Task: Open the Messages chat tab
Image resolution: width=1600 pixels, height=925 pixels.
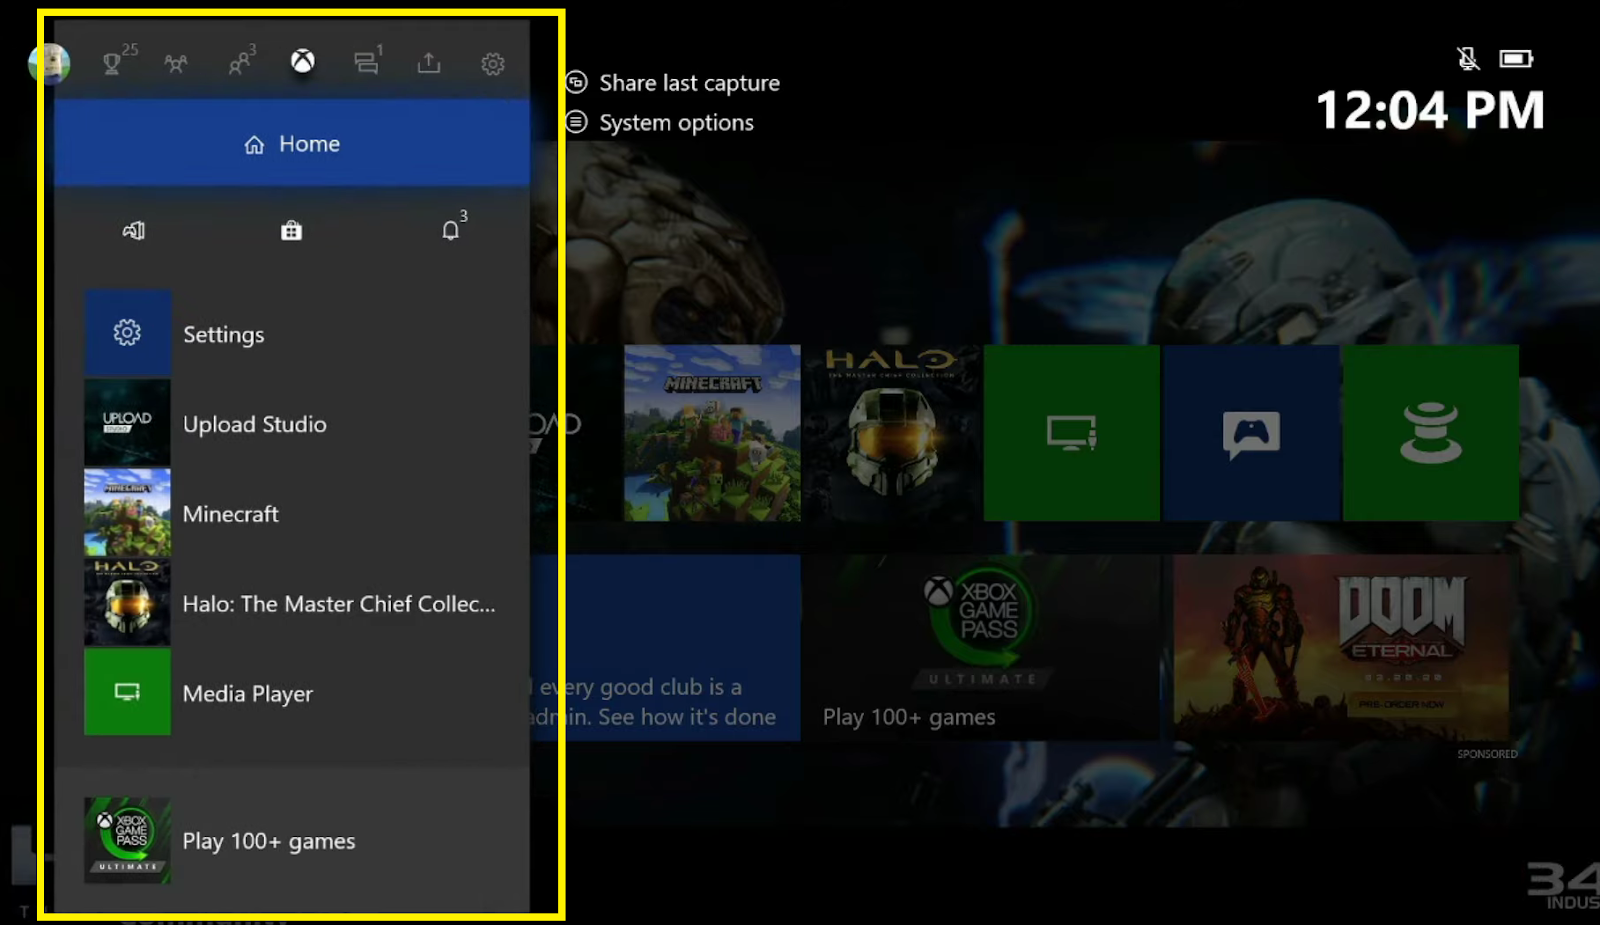Action: coord(366,63)
